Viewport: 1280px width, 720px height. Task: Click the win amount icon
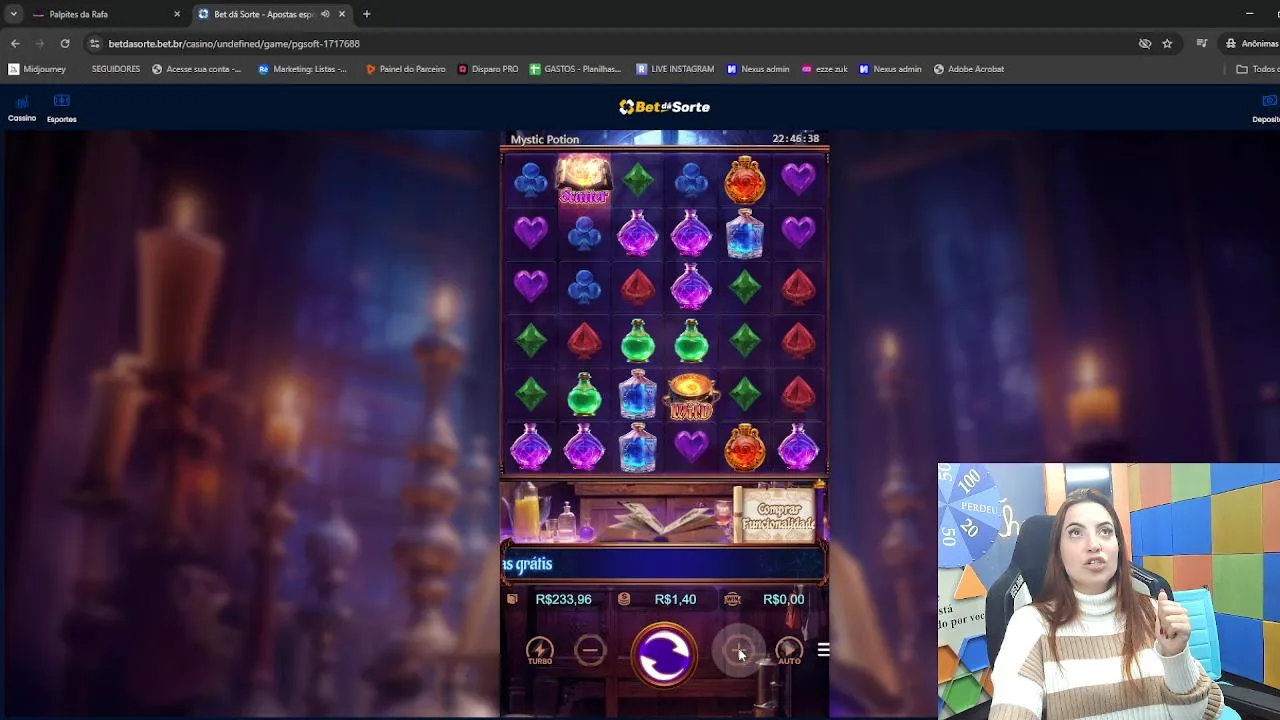tap(732, 599)
